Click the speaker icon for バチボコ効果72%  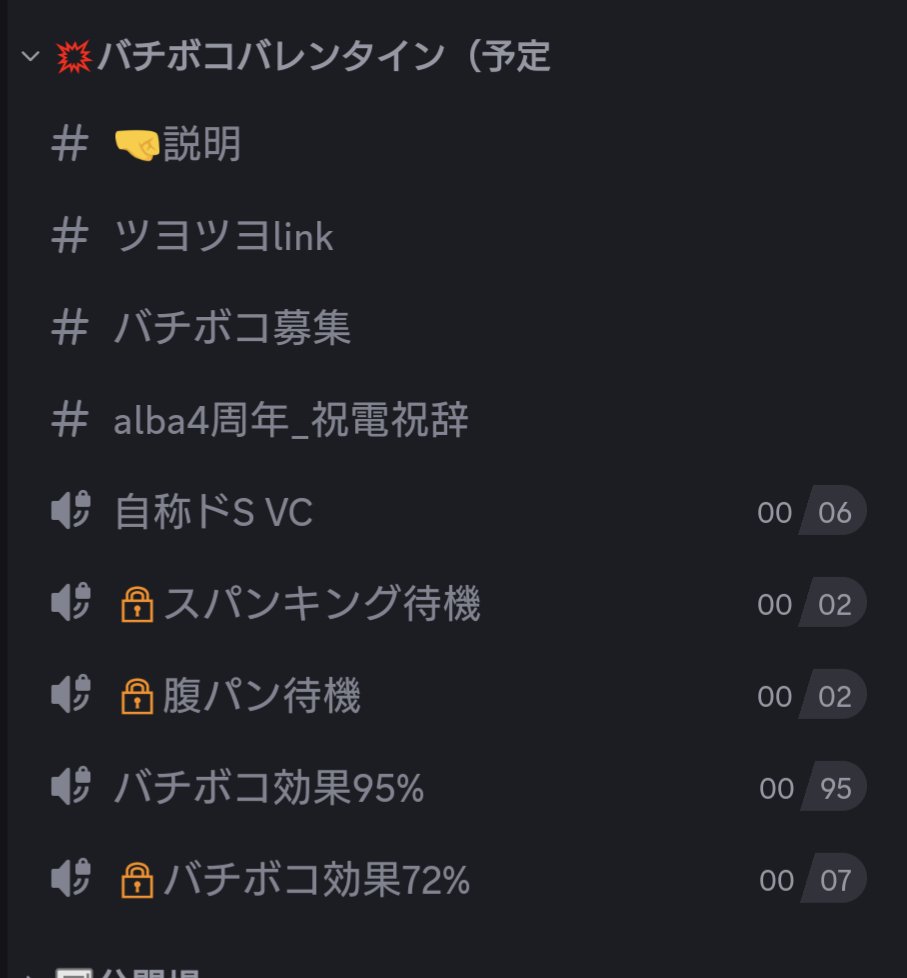(71, 878)
